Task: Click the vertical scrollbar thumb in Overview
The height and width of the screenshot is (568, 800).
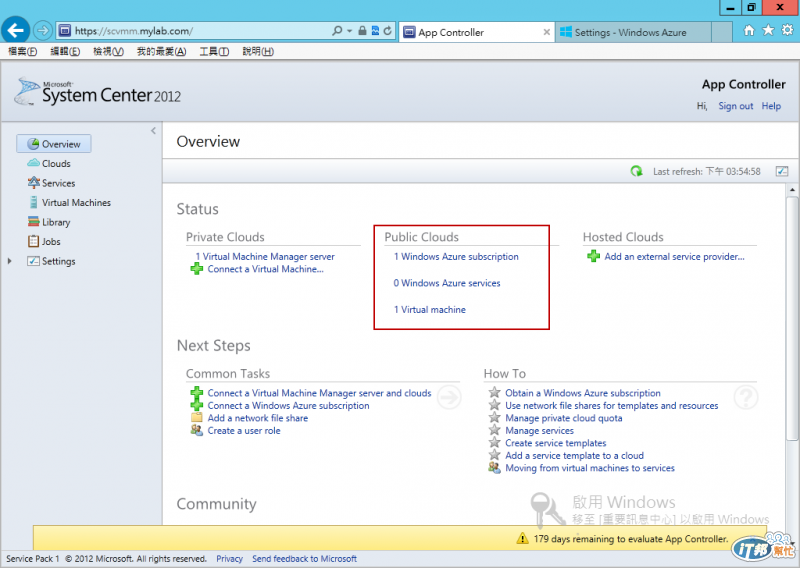Action: click(792, 319)
